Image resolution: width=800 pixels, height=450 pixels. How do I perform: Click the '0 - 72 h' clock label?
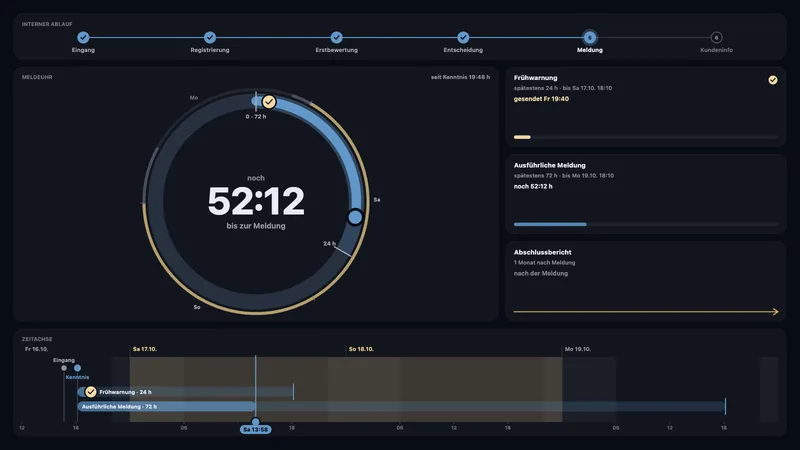pos(256,116)
